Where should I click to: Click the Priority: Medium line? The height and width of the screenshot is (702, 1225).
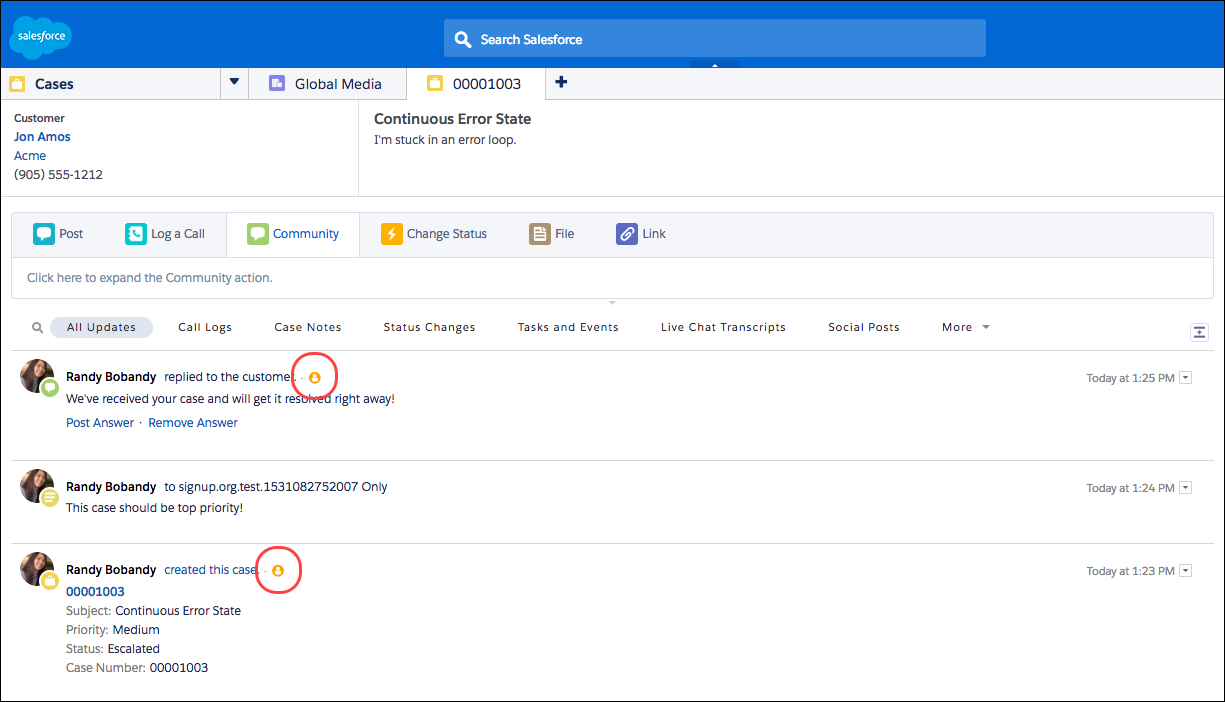coord(113,630)
